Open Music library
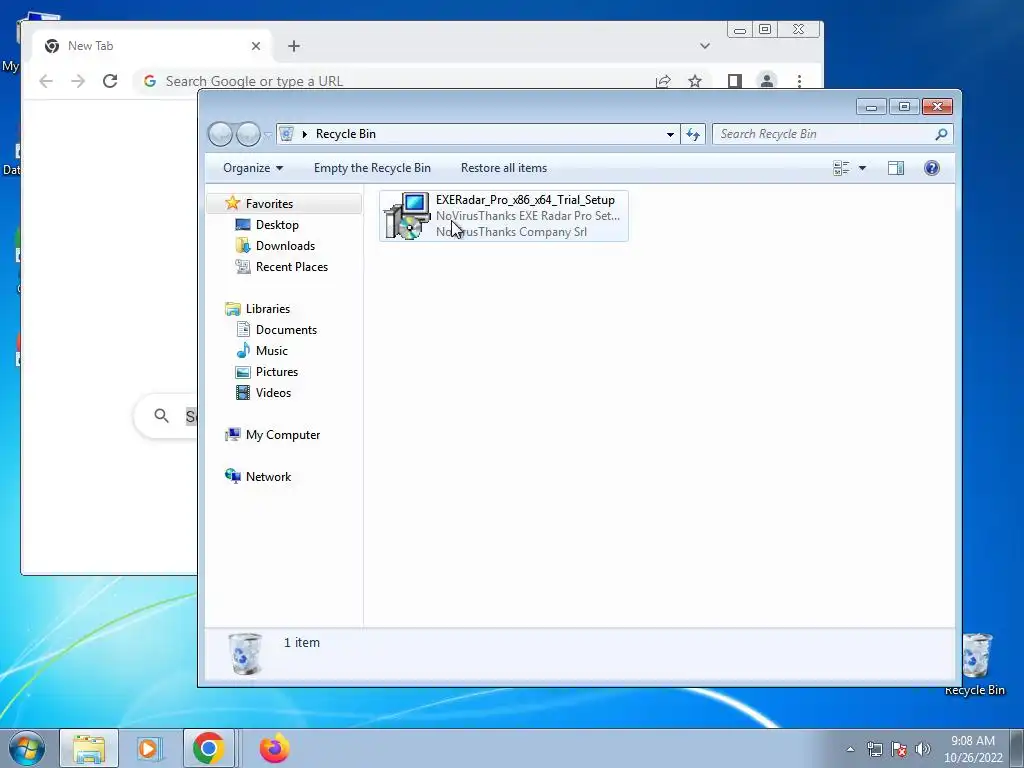 pyautogui.click(x=272, y=351)
